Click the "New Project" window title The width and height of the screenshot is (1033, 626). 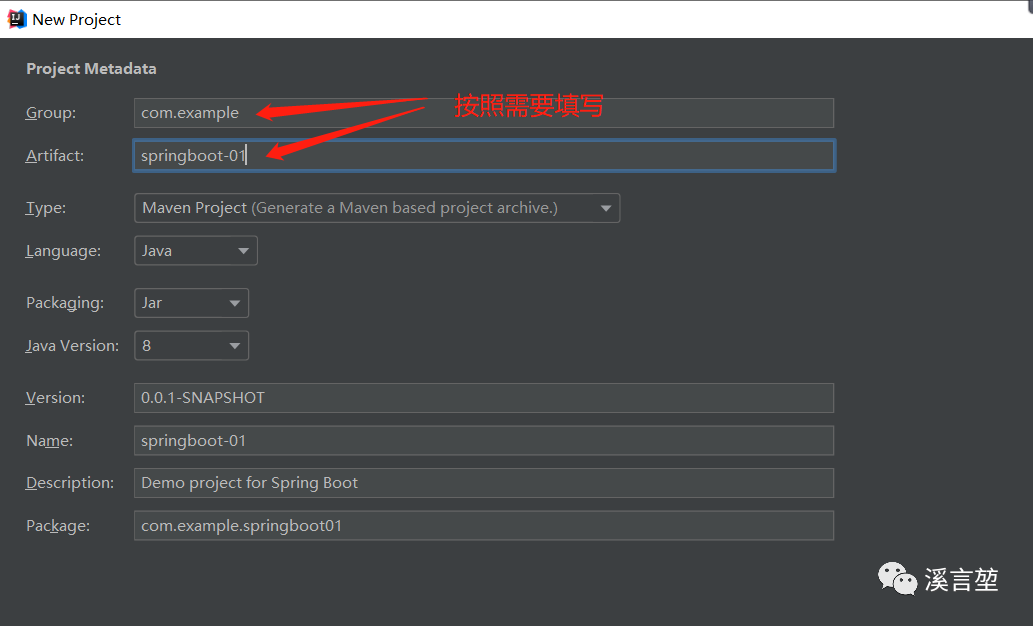click(76, 20)
